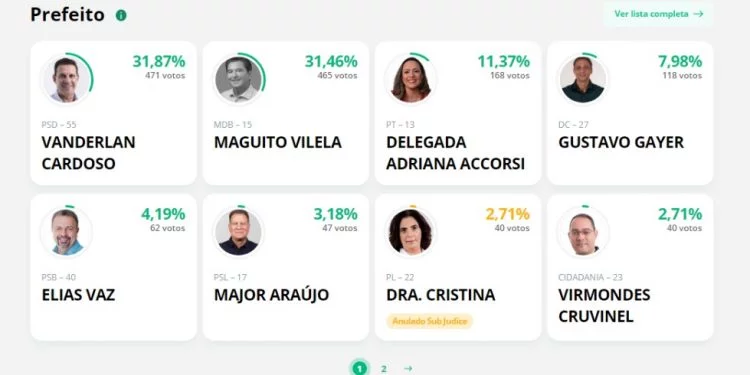Go to page 2 of results

(384, 369)
